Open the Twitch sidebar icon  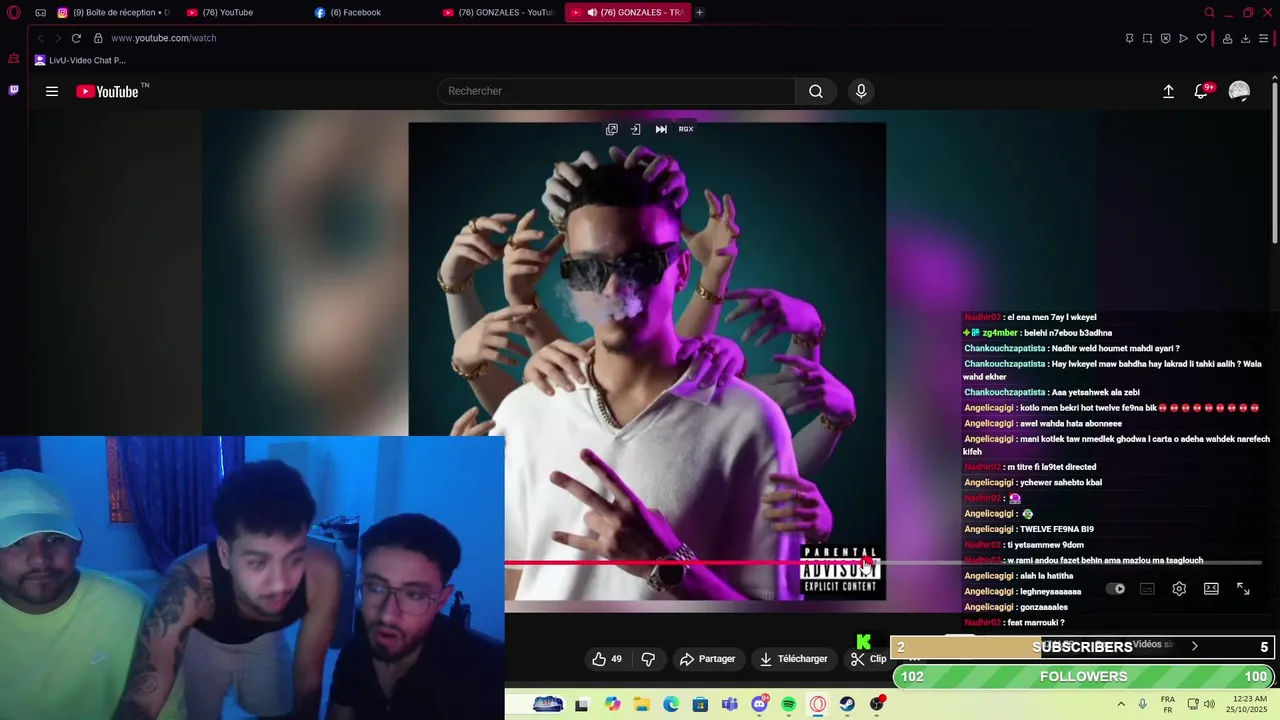pos(13,90)
